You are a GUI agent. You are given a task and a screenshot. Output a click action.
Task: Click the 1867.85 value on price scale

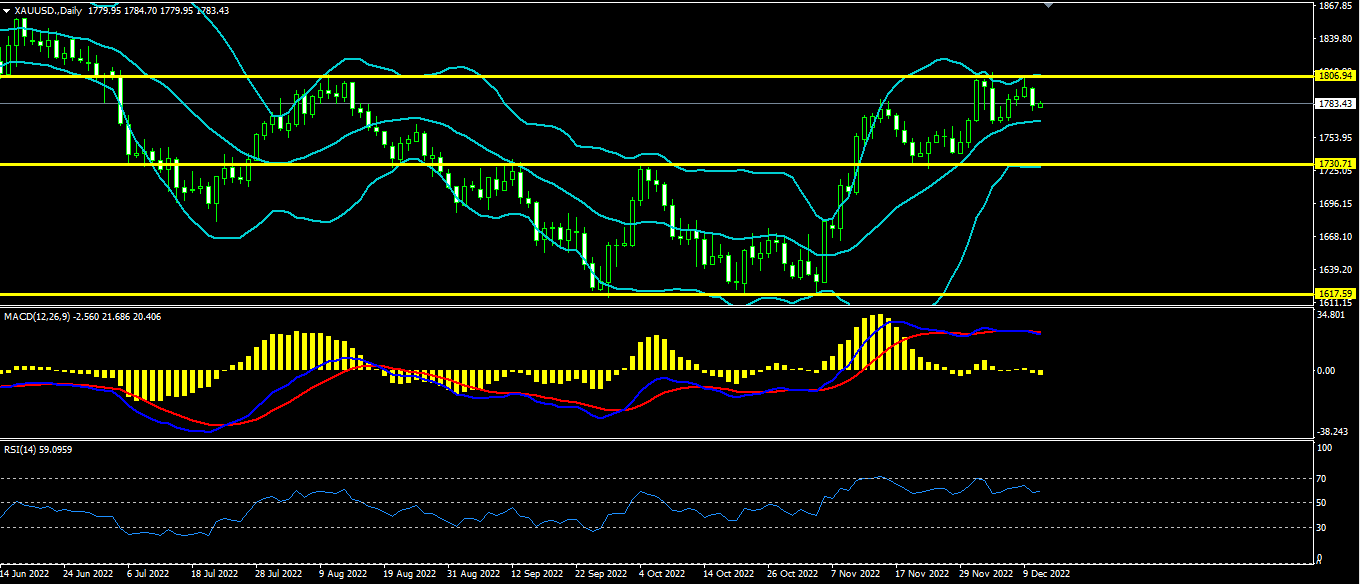[1334, 6]
